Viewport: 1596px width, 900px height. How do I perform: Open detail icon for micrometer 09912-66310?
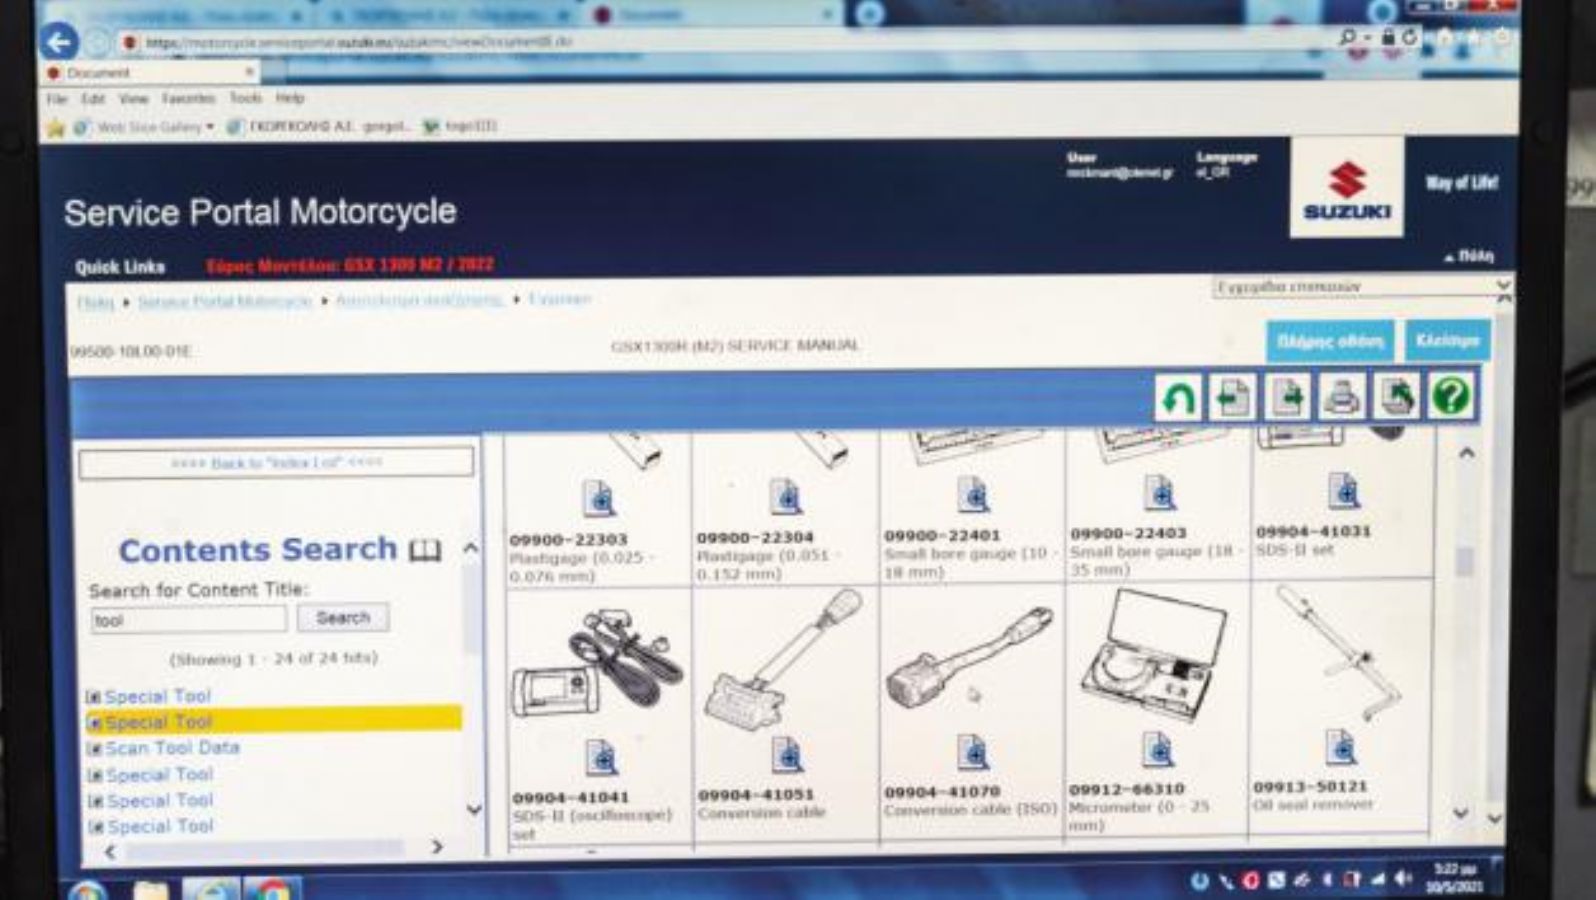pos(1157,749)
